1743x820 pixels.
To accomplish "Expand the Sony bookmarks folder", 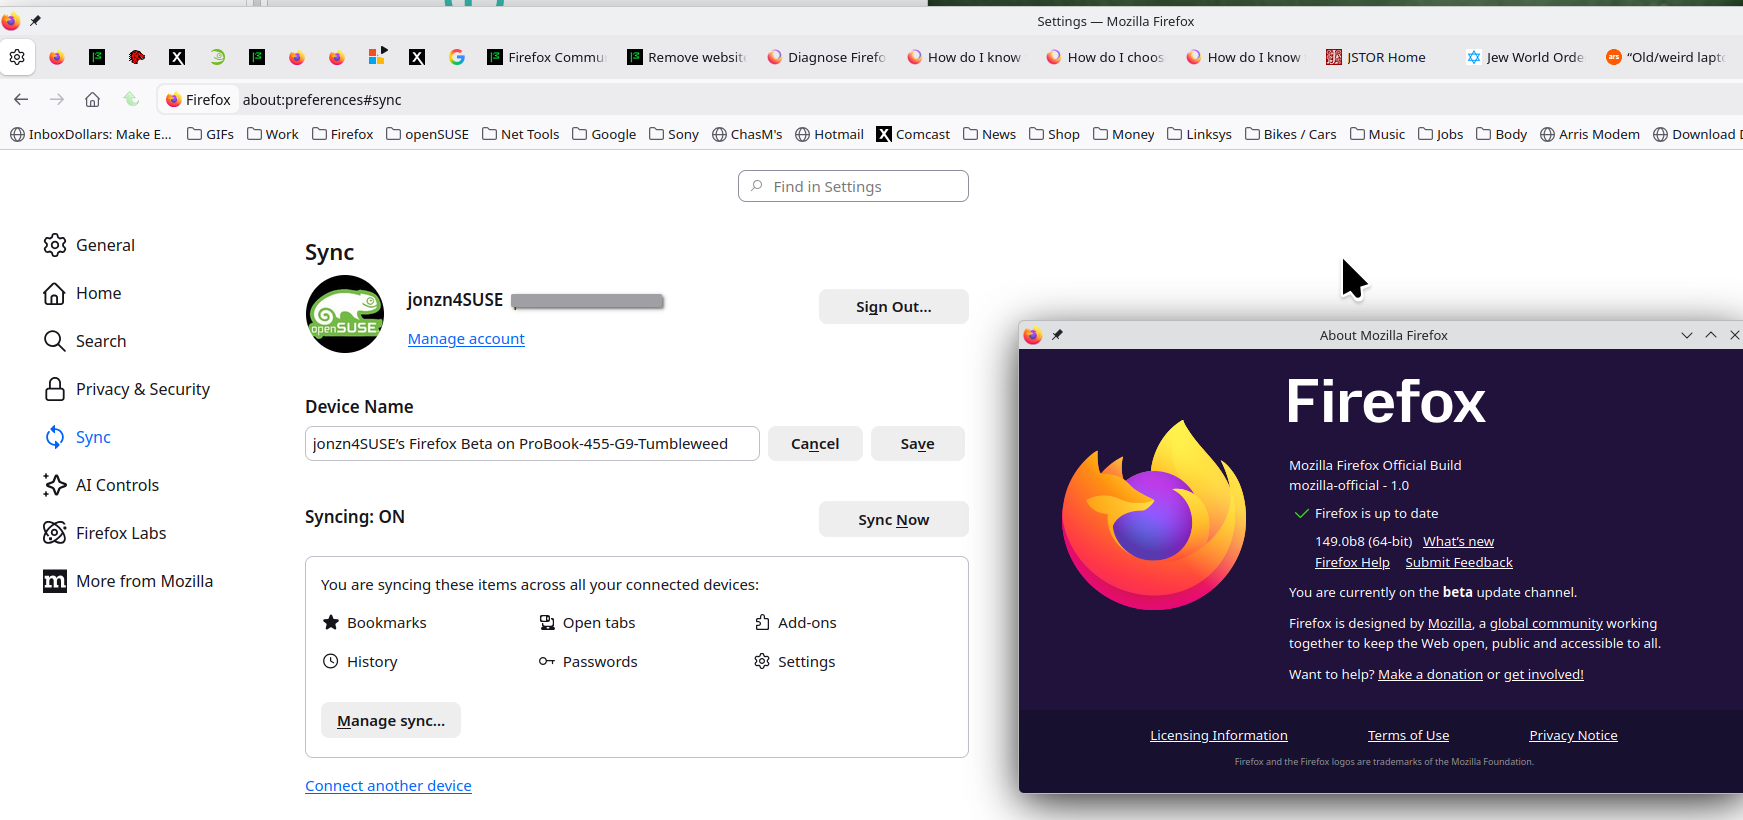I will tap(674, 134).
